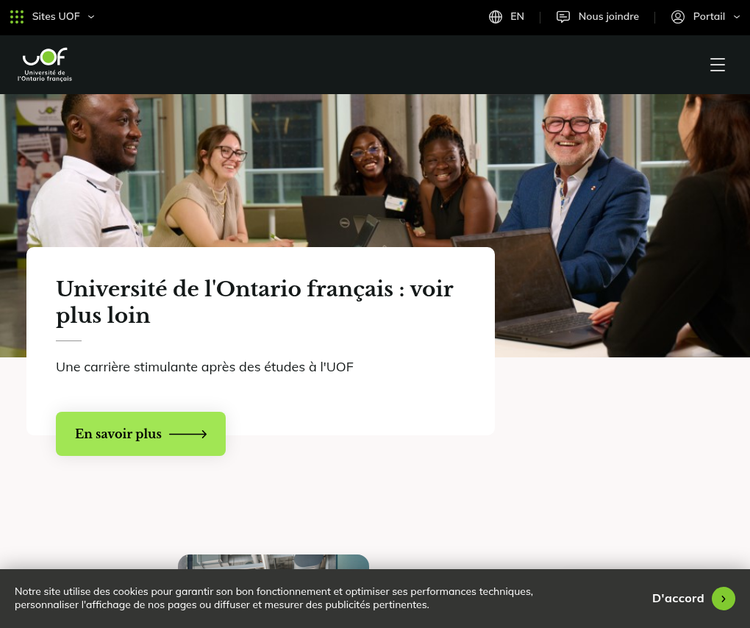This screenshot has width=750, height=628.
Task: Open the hamburger navigation menu
Action: pyautogui.click(x=717, y=65)
